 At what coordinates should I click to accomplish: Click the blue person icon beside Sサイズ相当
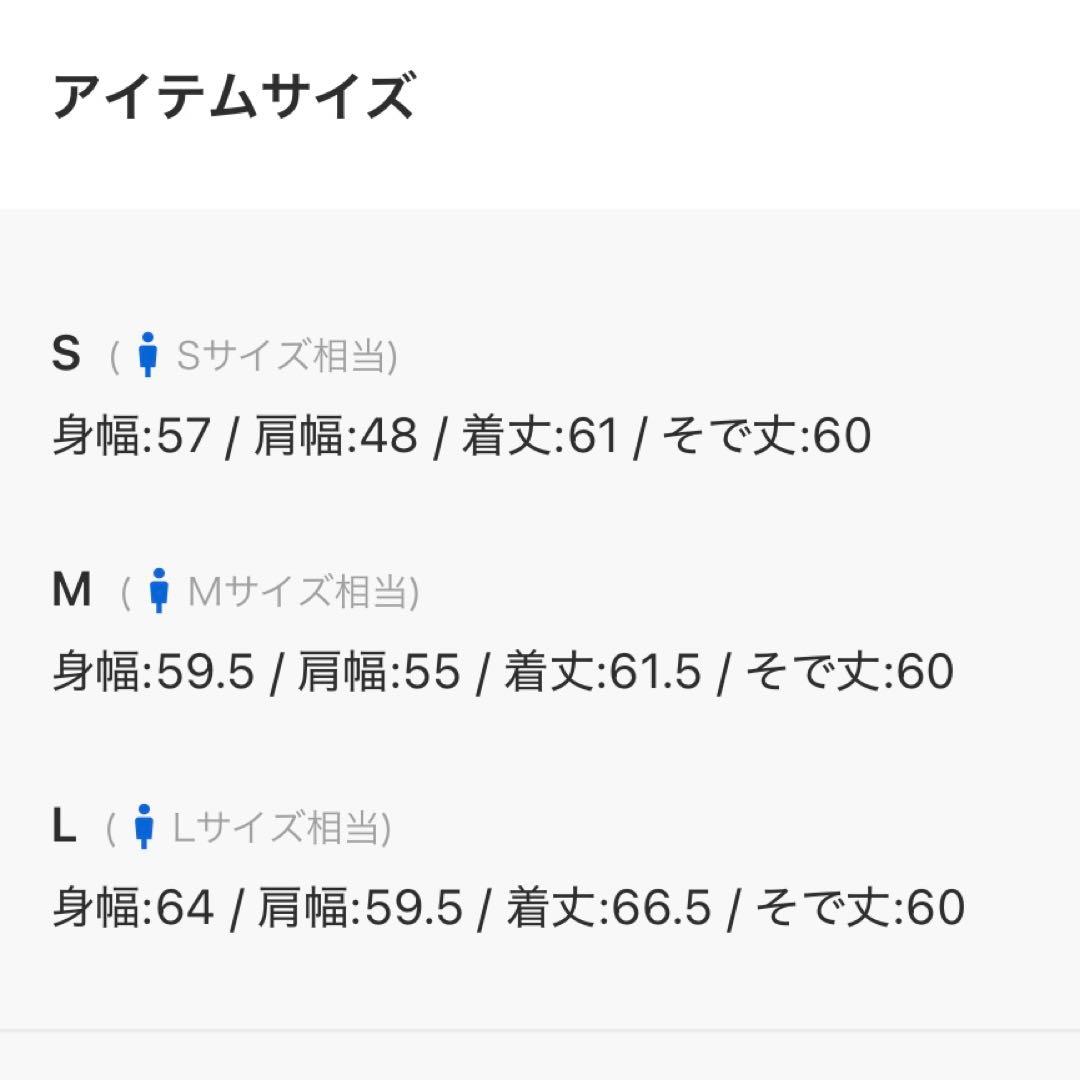pyautogui.click(x=148, y=355)
